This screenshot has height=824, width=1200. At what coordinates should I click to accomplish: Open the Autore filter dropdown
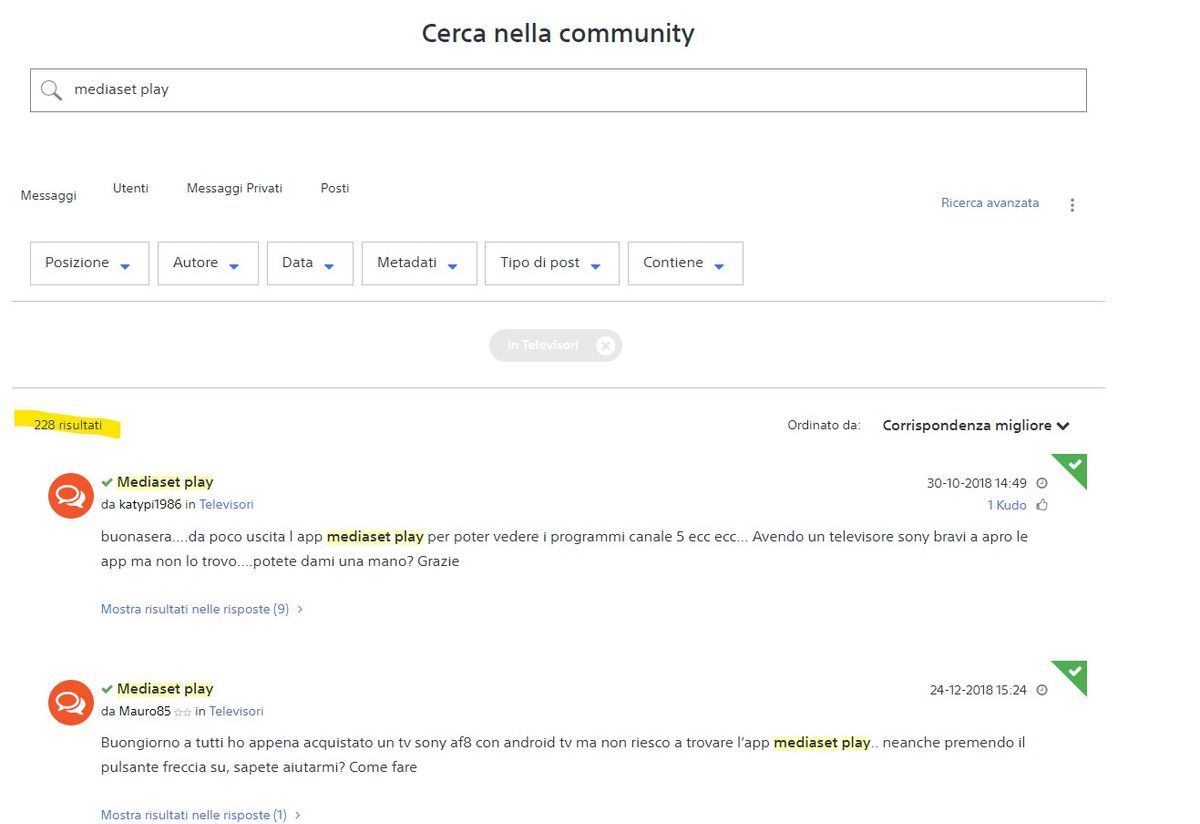207,263
